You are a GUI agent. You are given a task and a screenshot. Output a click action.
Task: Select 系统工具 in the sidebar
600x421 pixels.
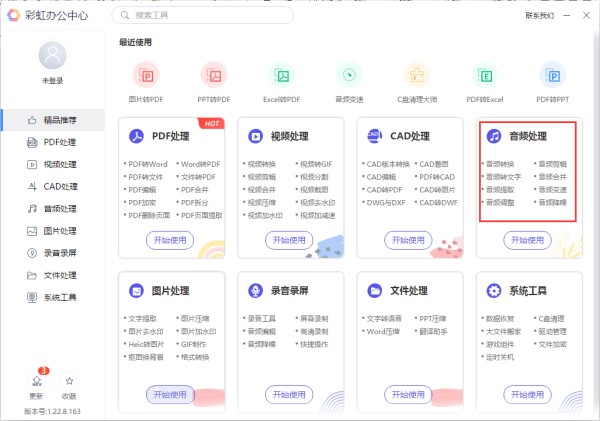(52, 297)
